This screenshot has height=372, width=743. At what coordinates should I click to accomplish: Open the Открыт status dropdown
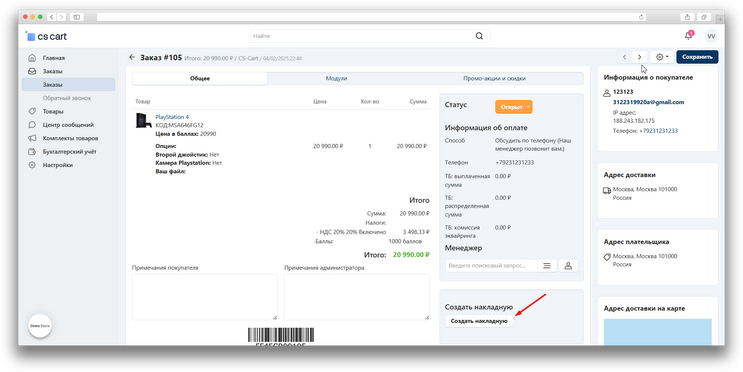(514, 107)
